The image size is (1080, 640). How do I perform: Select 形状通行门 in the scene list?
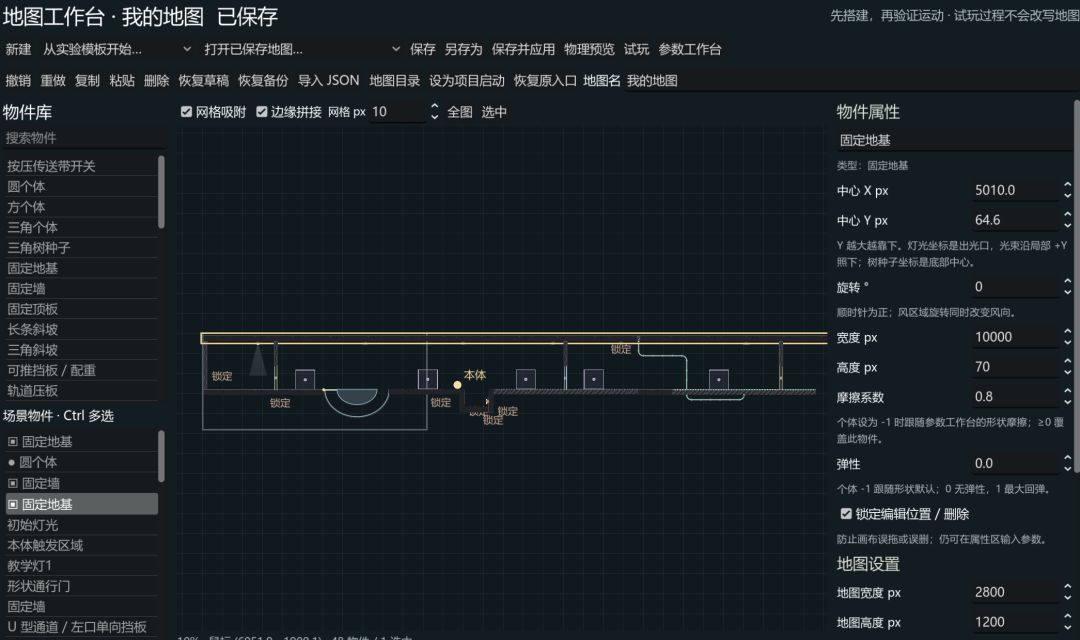click(x=81, y=586)
